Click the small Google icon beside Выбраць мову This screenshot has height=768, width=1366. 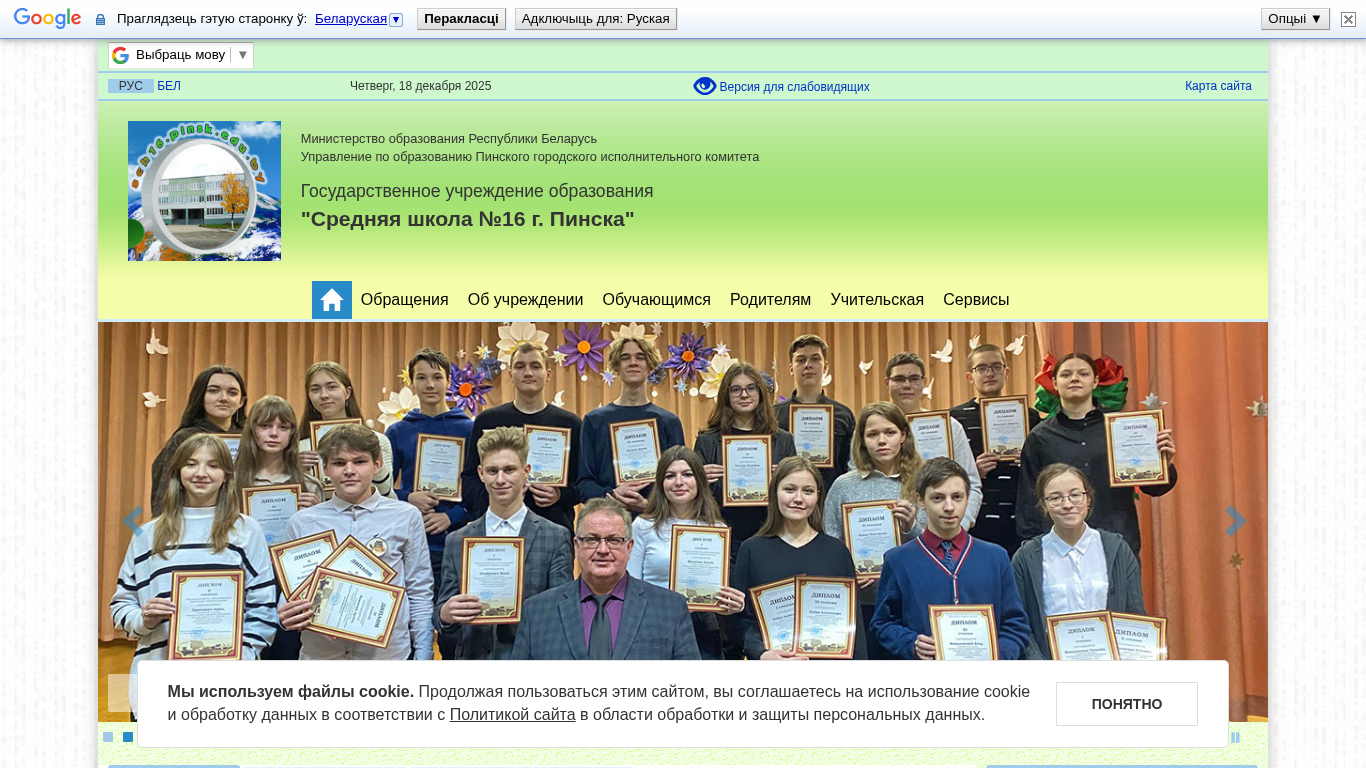[x=121, y=55]
